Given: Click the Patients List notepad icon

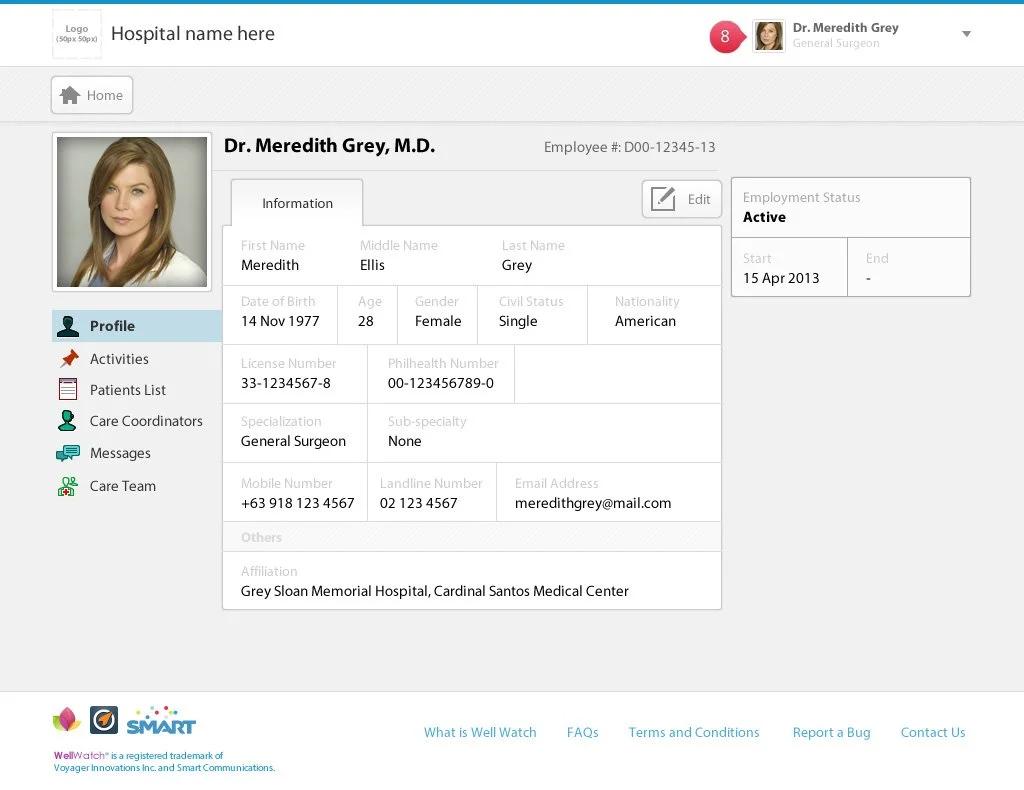Looking at the screenshot, I should (x=68, y=389).
